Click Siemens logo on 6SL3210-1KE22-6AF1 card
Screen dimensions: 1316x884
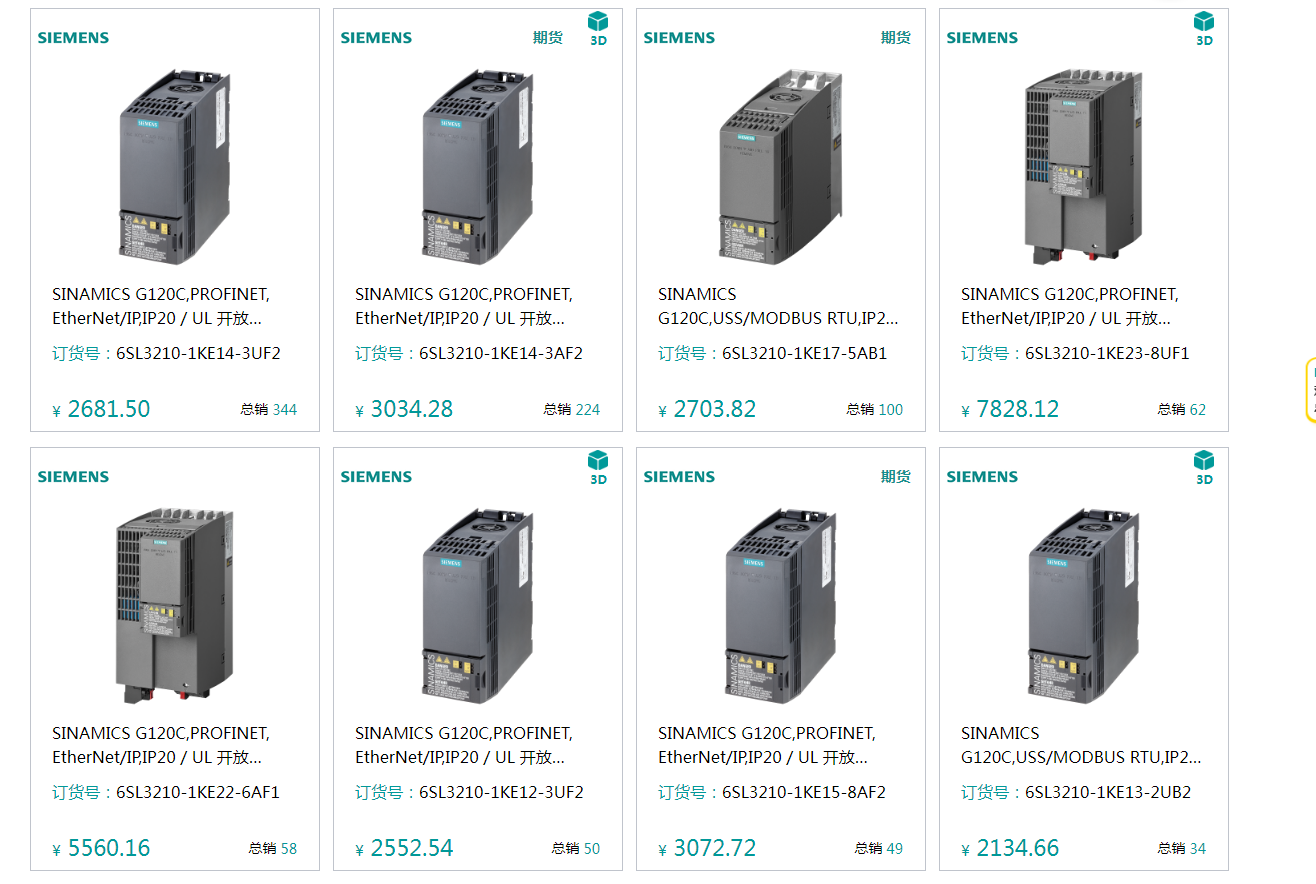(x=73, y=477)
